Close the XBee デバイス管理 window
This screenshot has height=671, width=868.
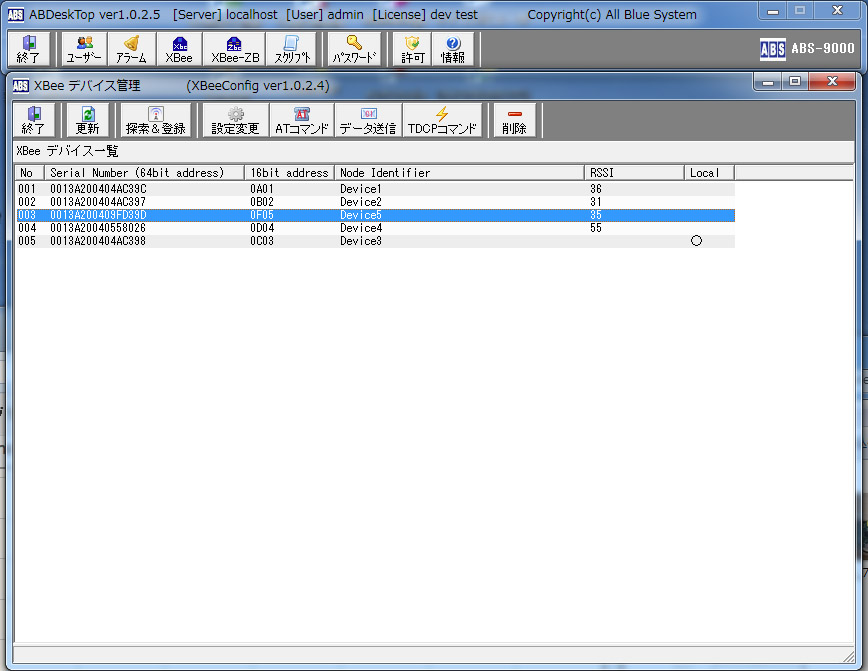point(833,82)
